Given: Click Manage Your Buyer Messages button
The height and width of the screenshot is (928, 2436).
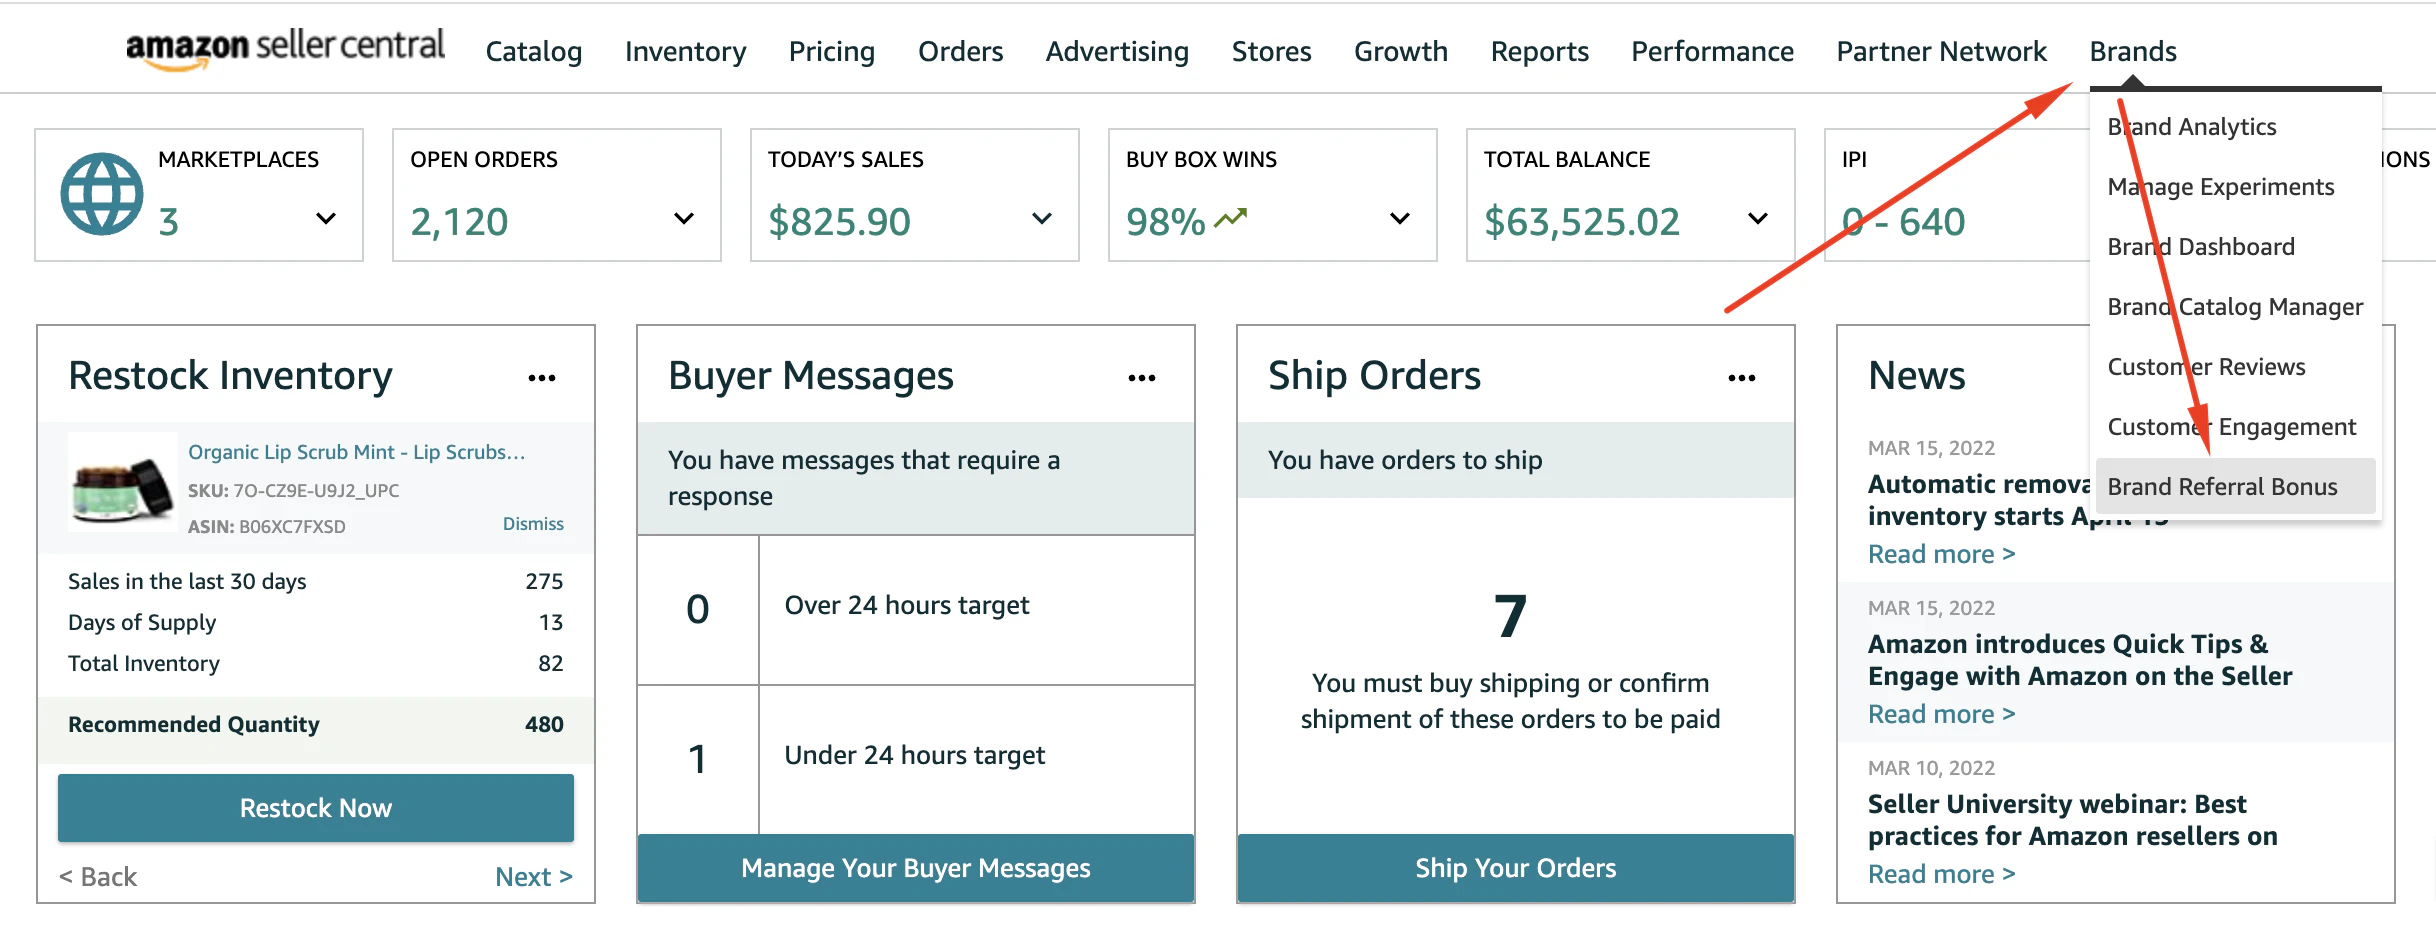Looking at the screenshot, I should click(916, 868).
